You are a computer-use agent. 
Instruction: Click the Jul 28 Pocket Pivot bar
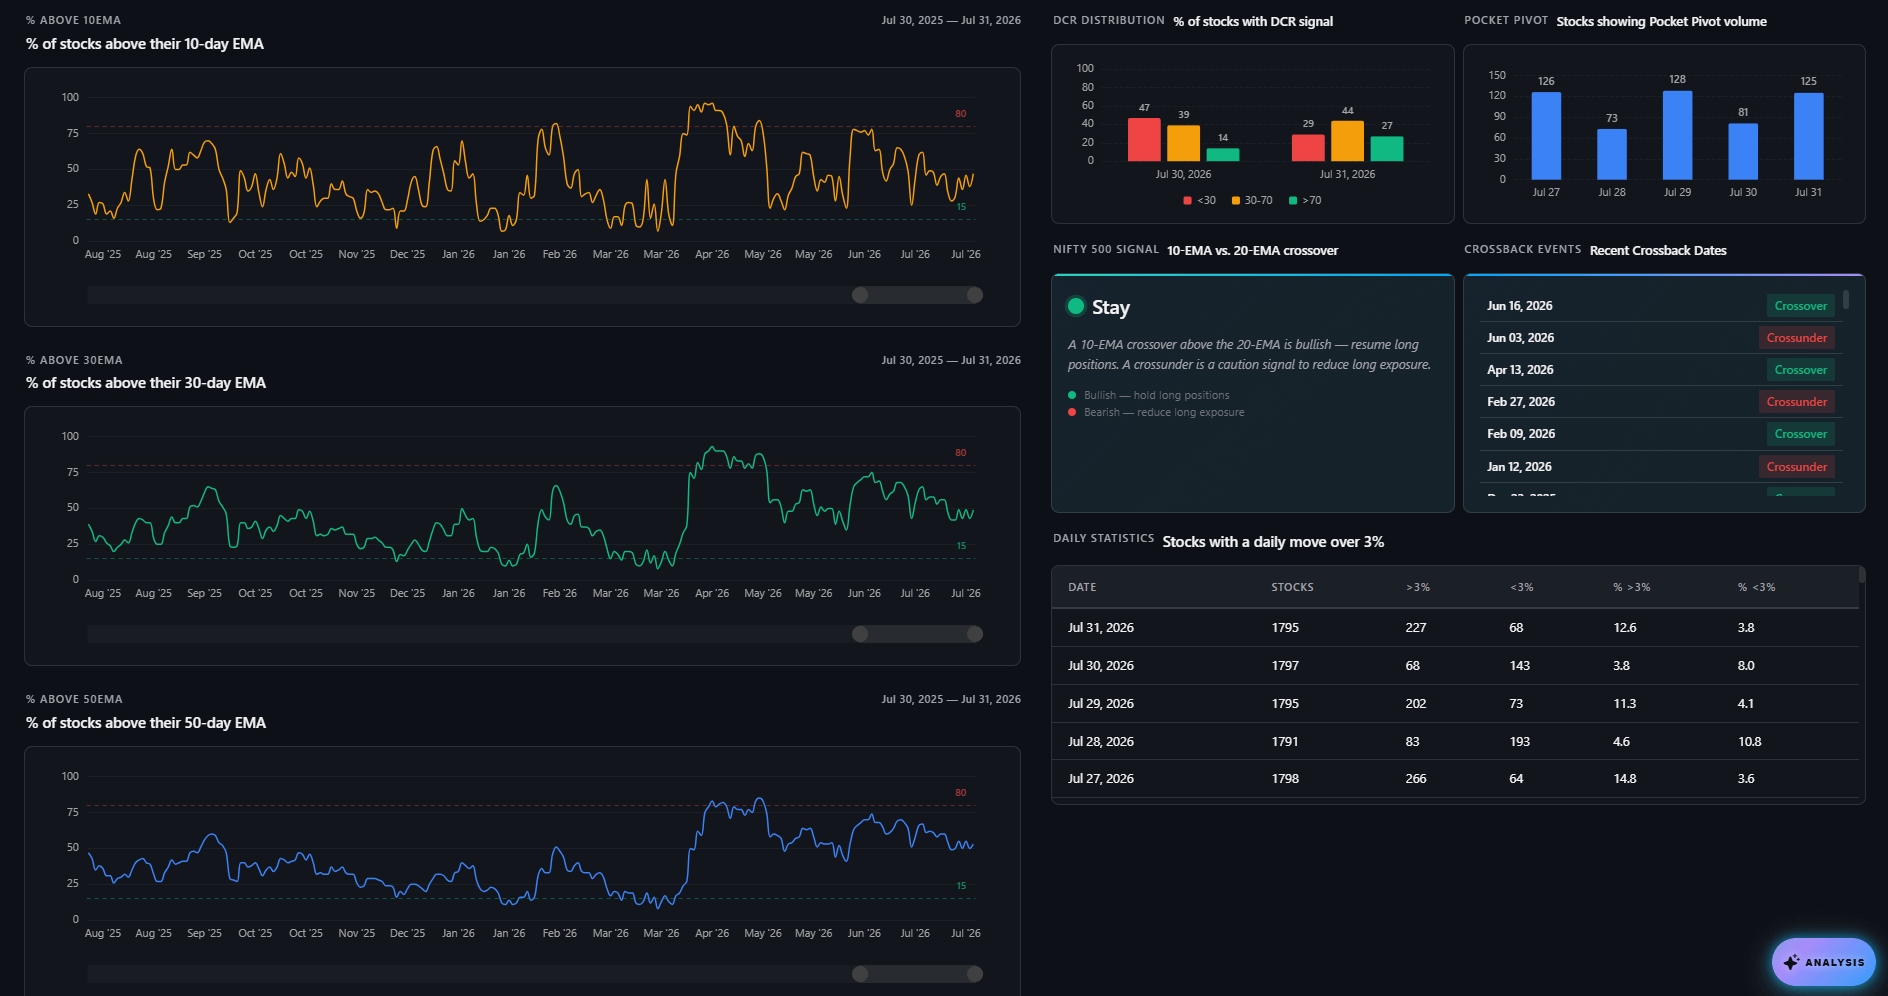[x=1612, y=154]
